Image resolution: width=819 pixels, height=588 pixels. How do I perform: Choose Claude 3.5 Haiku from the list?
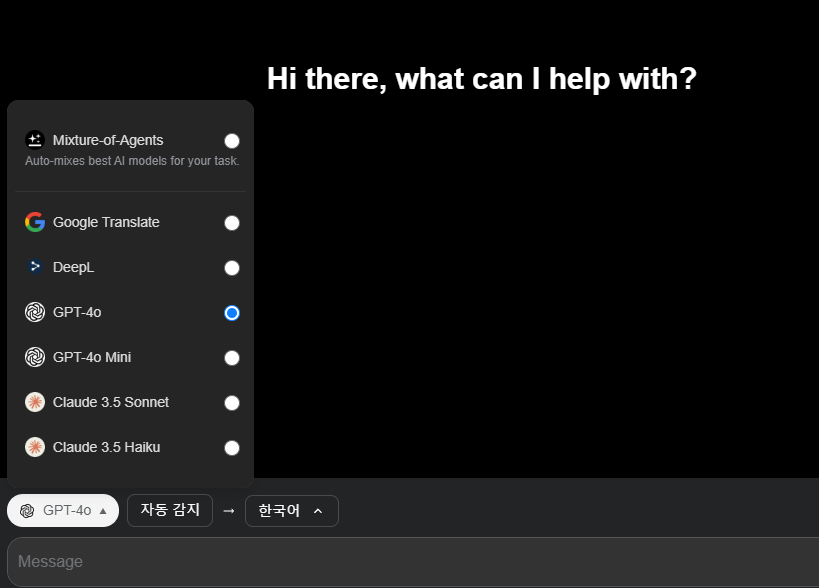107,446
